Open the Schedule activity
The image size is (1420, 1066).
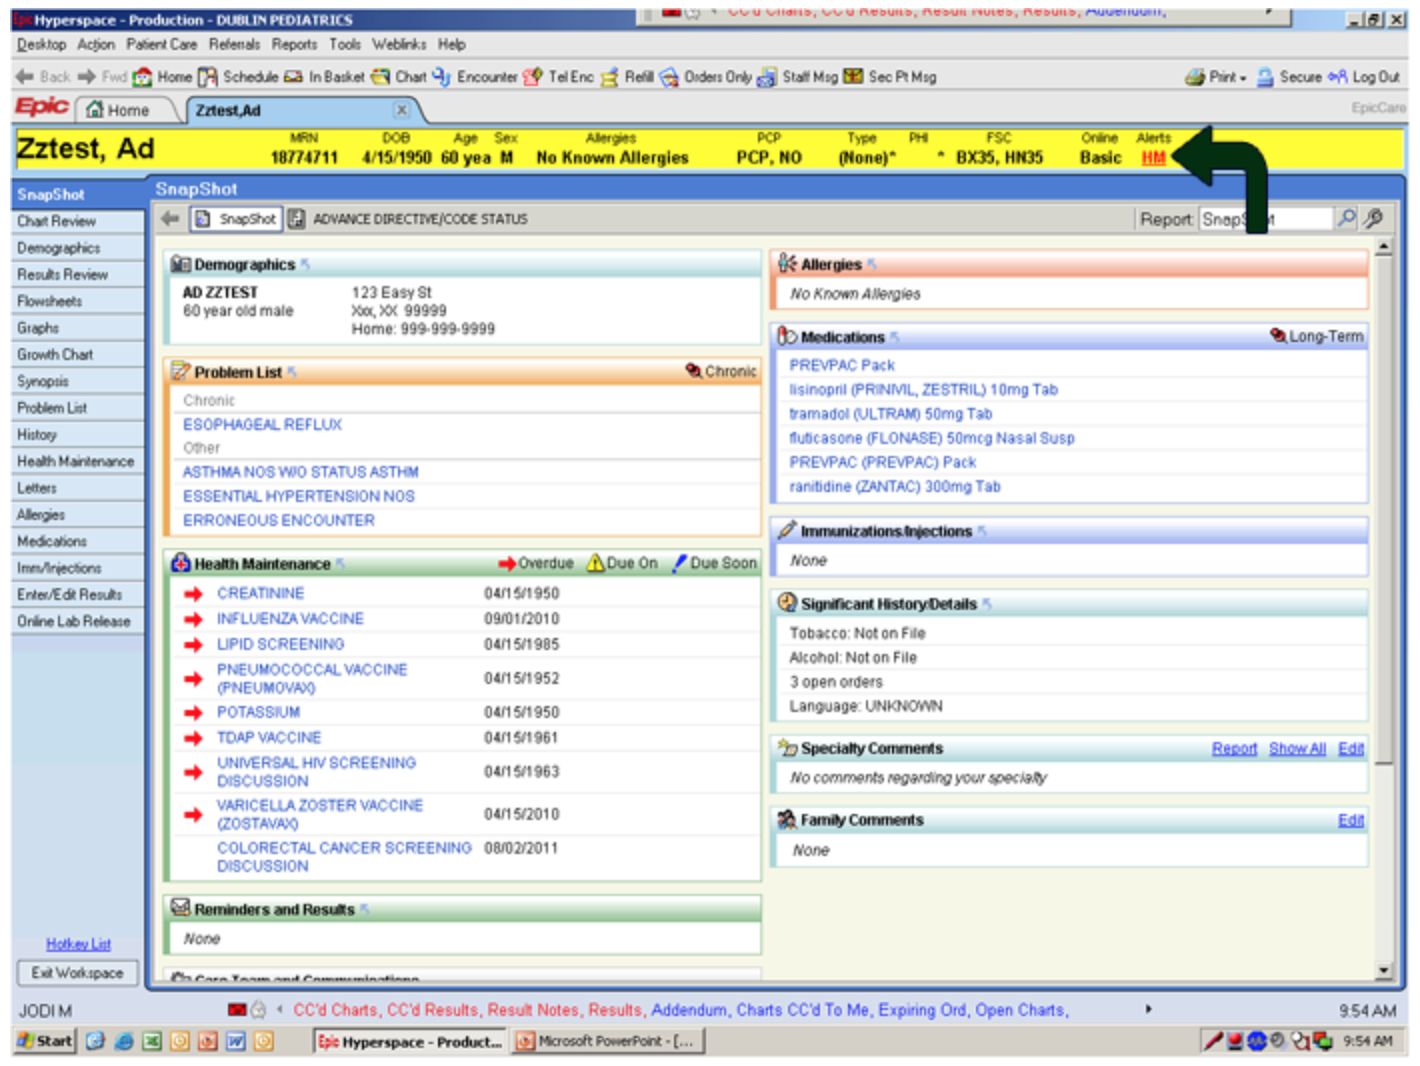pyautogui.click(x=238, y=77)
